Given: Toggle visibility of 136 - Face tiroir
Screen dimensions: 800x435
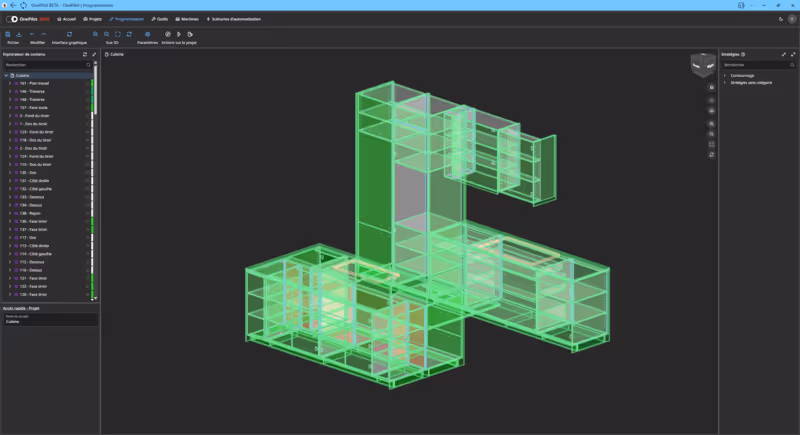Looking at the screenshot, I should pyautogui.click(x=87, y=221).
